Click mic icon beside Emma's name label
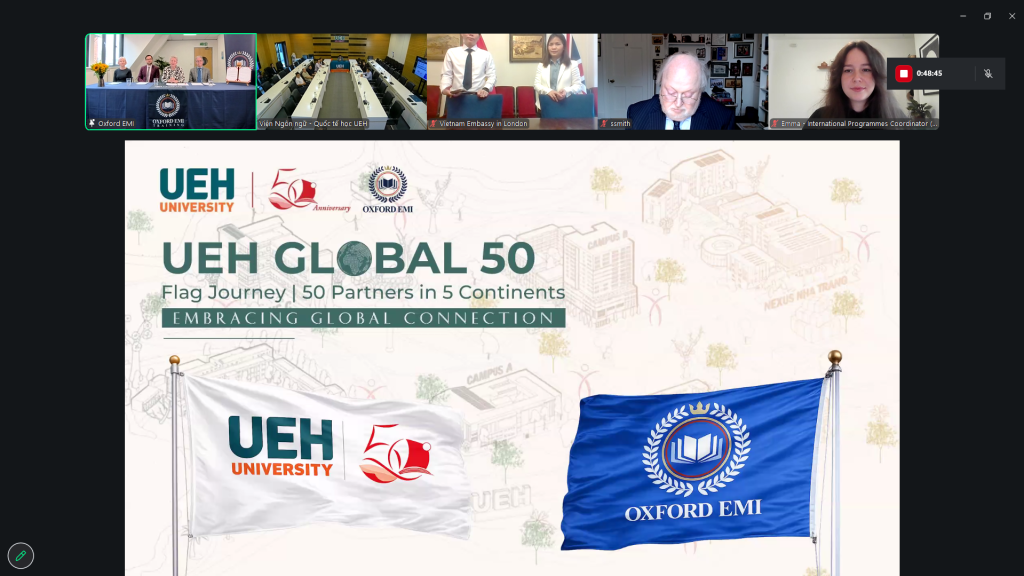The image size is (1024, 576). pyautogui.click(x=775, y=124)
